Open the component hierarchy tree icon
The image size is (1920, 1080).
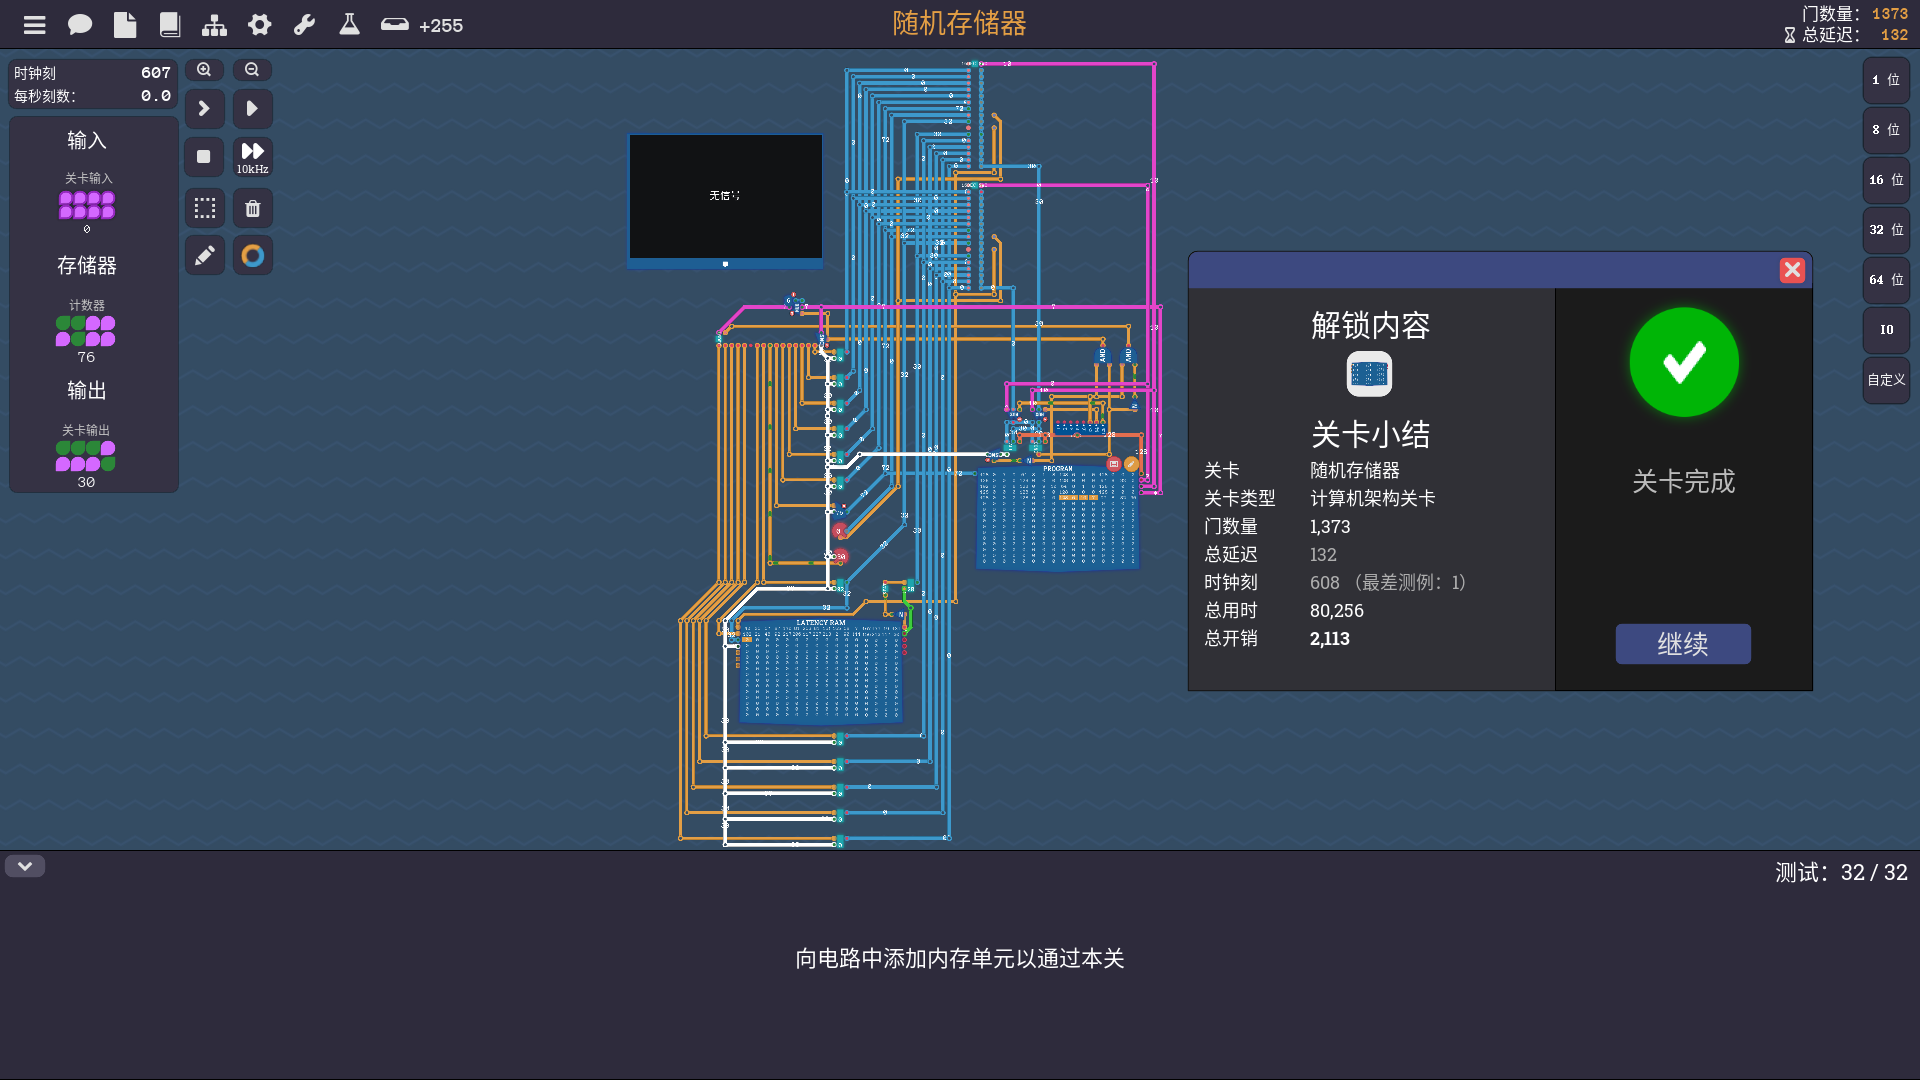(x=214, y=25)
